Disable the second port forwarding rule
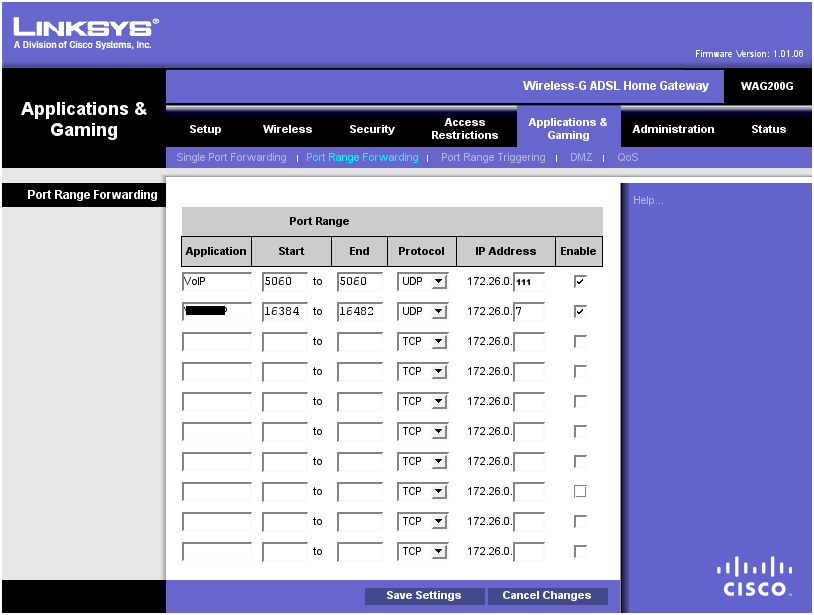814x615 pixels. pos(578,311)
